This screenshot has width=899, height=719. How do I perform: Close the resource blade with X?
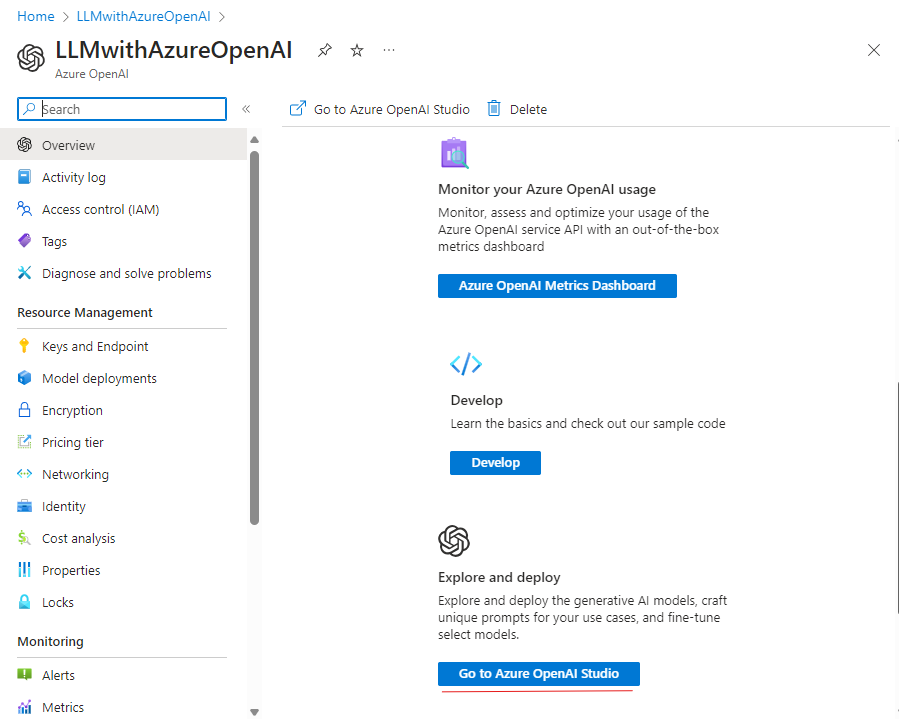(x=874, y=50)
